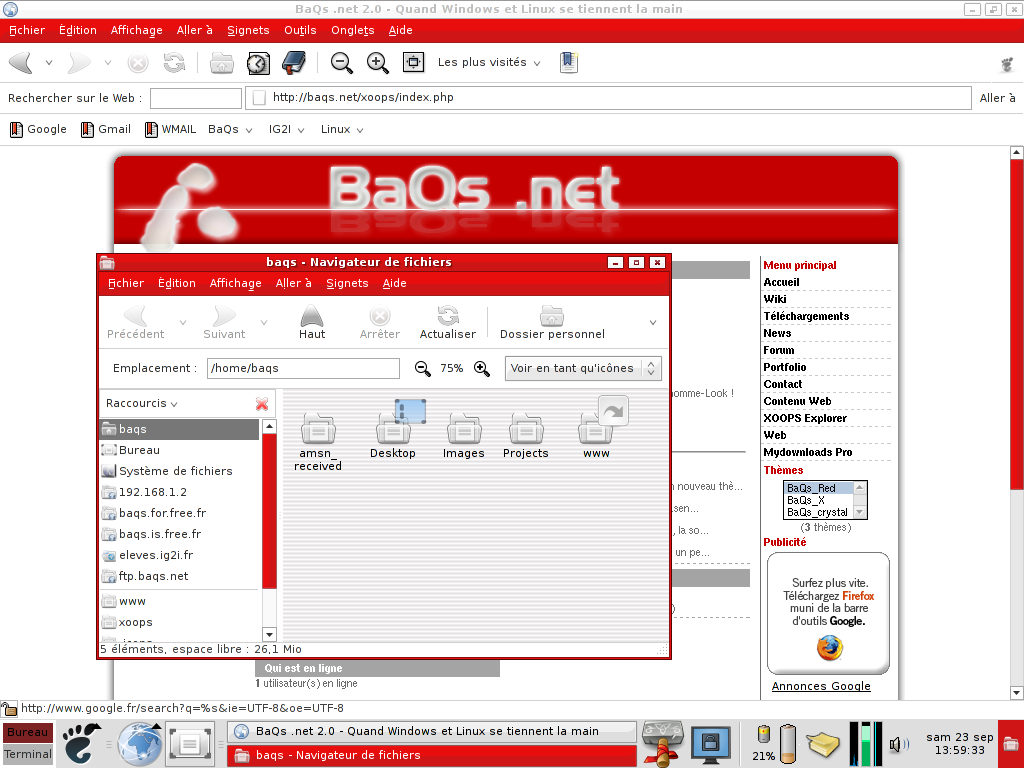Screen dimensions: 1024x768
Task: Close the Raccourcis side pane
Action: (262, 404)
